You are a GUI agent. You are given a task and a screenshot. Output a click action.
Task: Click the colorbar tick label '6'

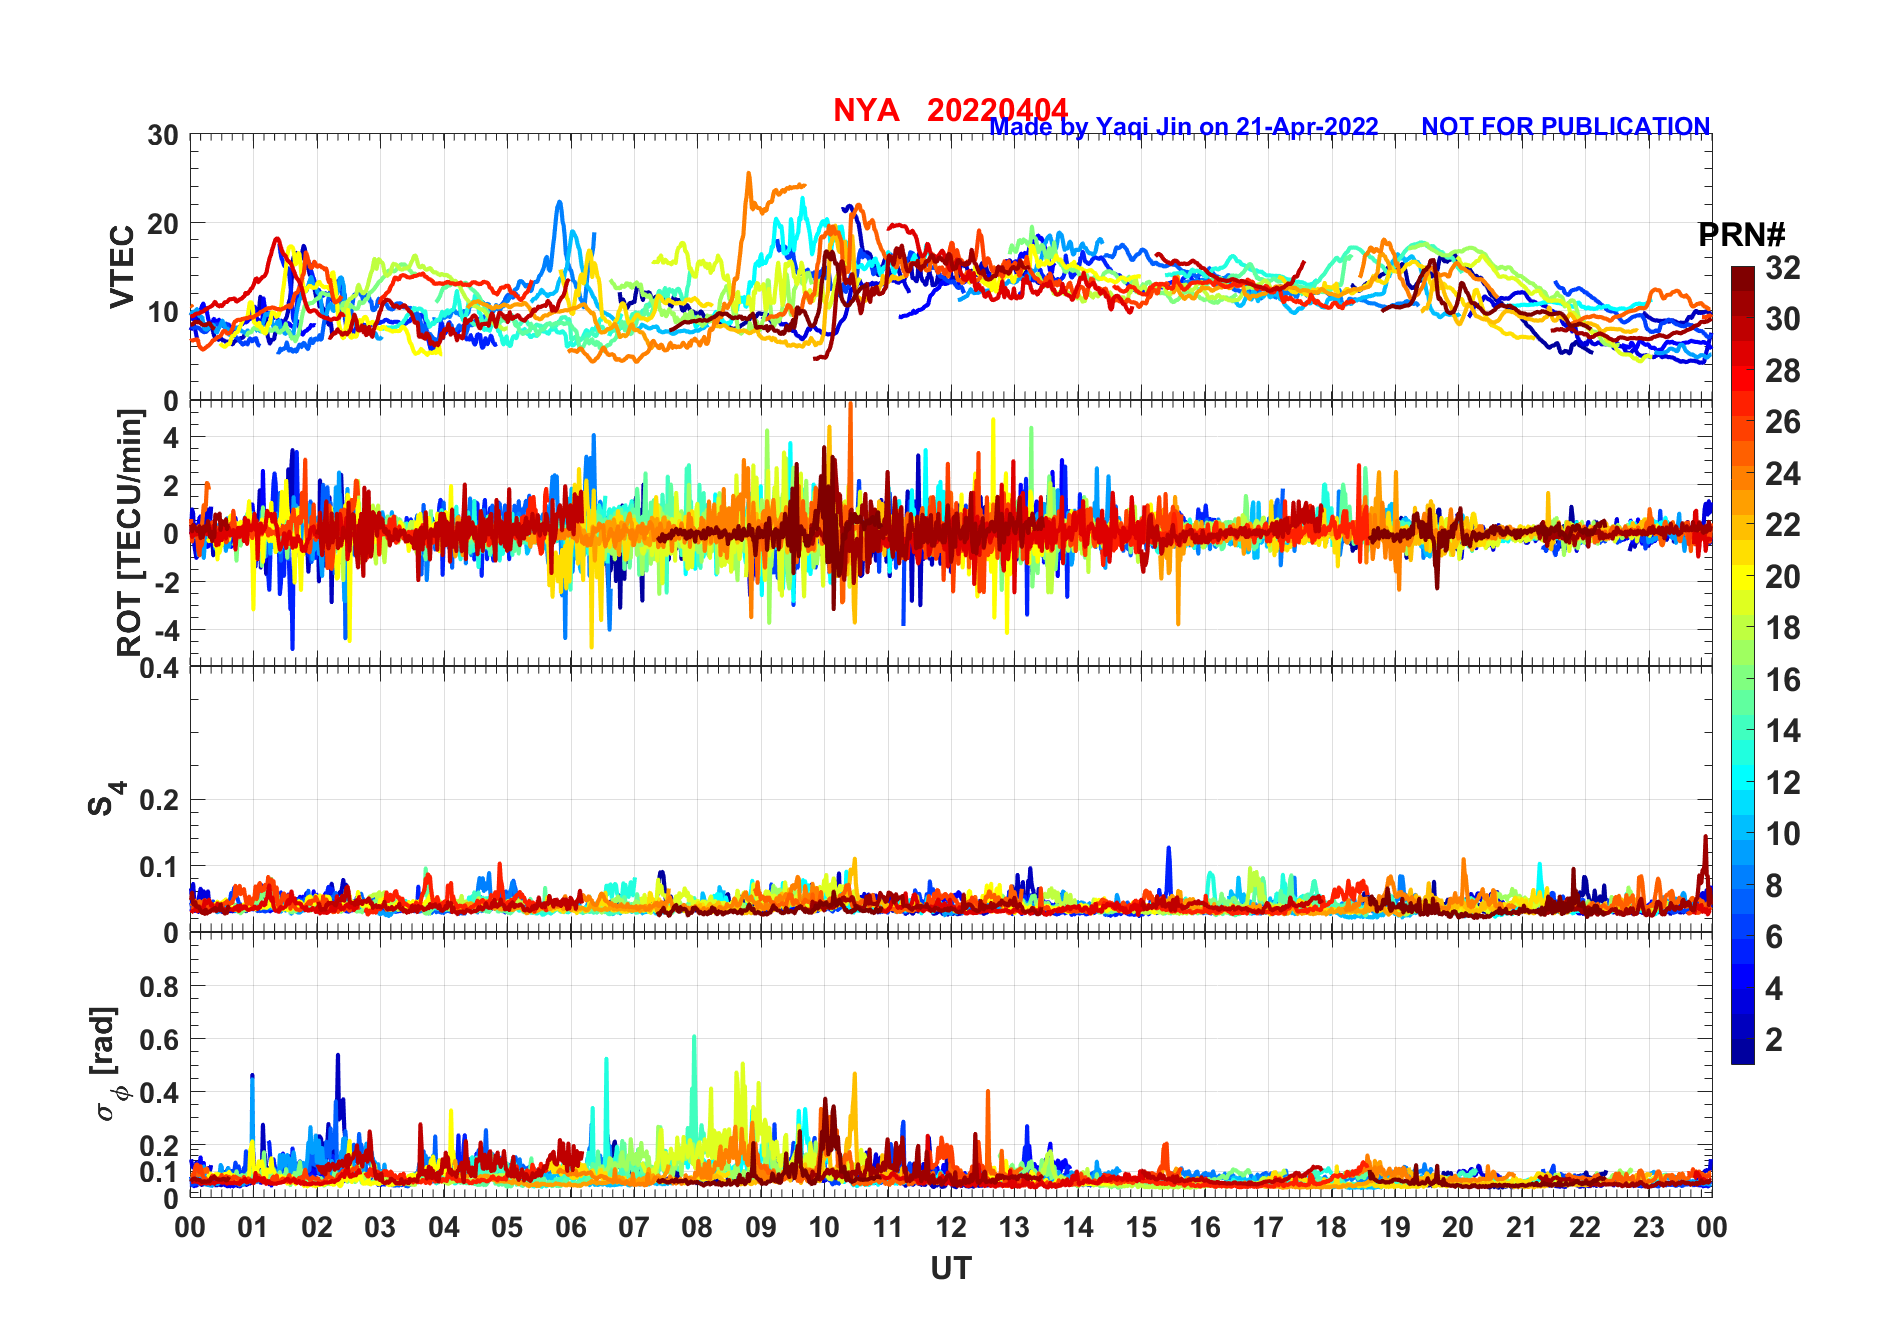click(x=1773, y=937)
